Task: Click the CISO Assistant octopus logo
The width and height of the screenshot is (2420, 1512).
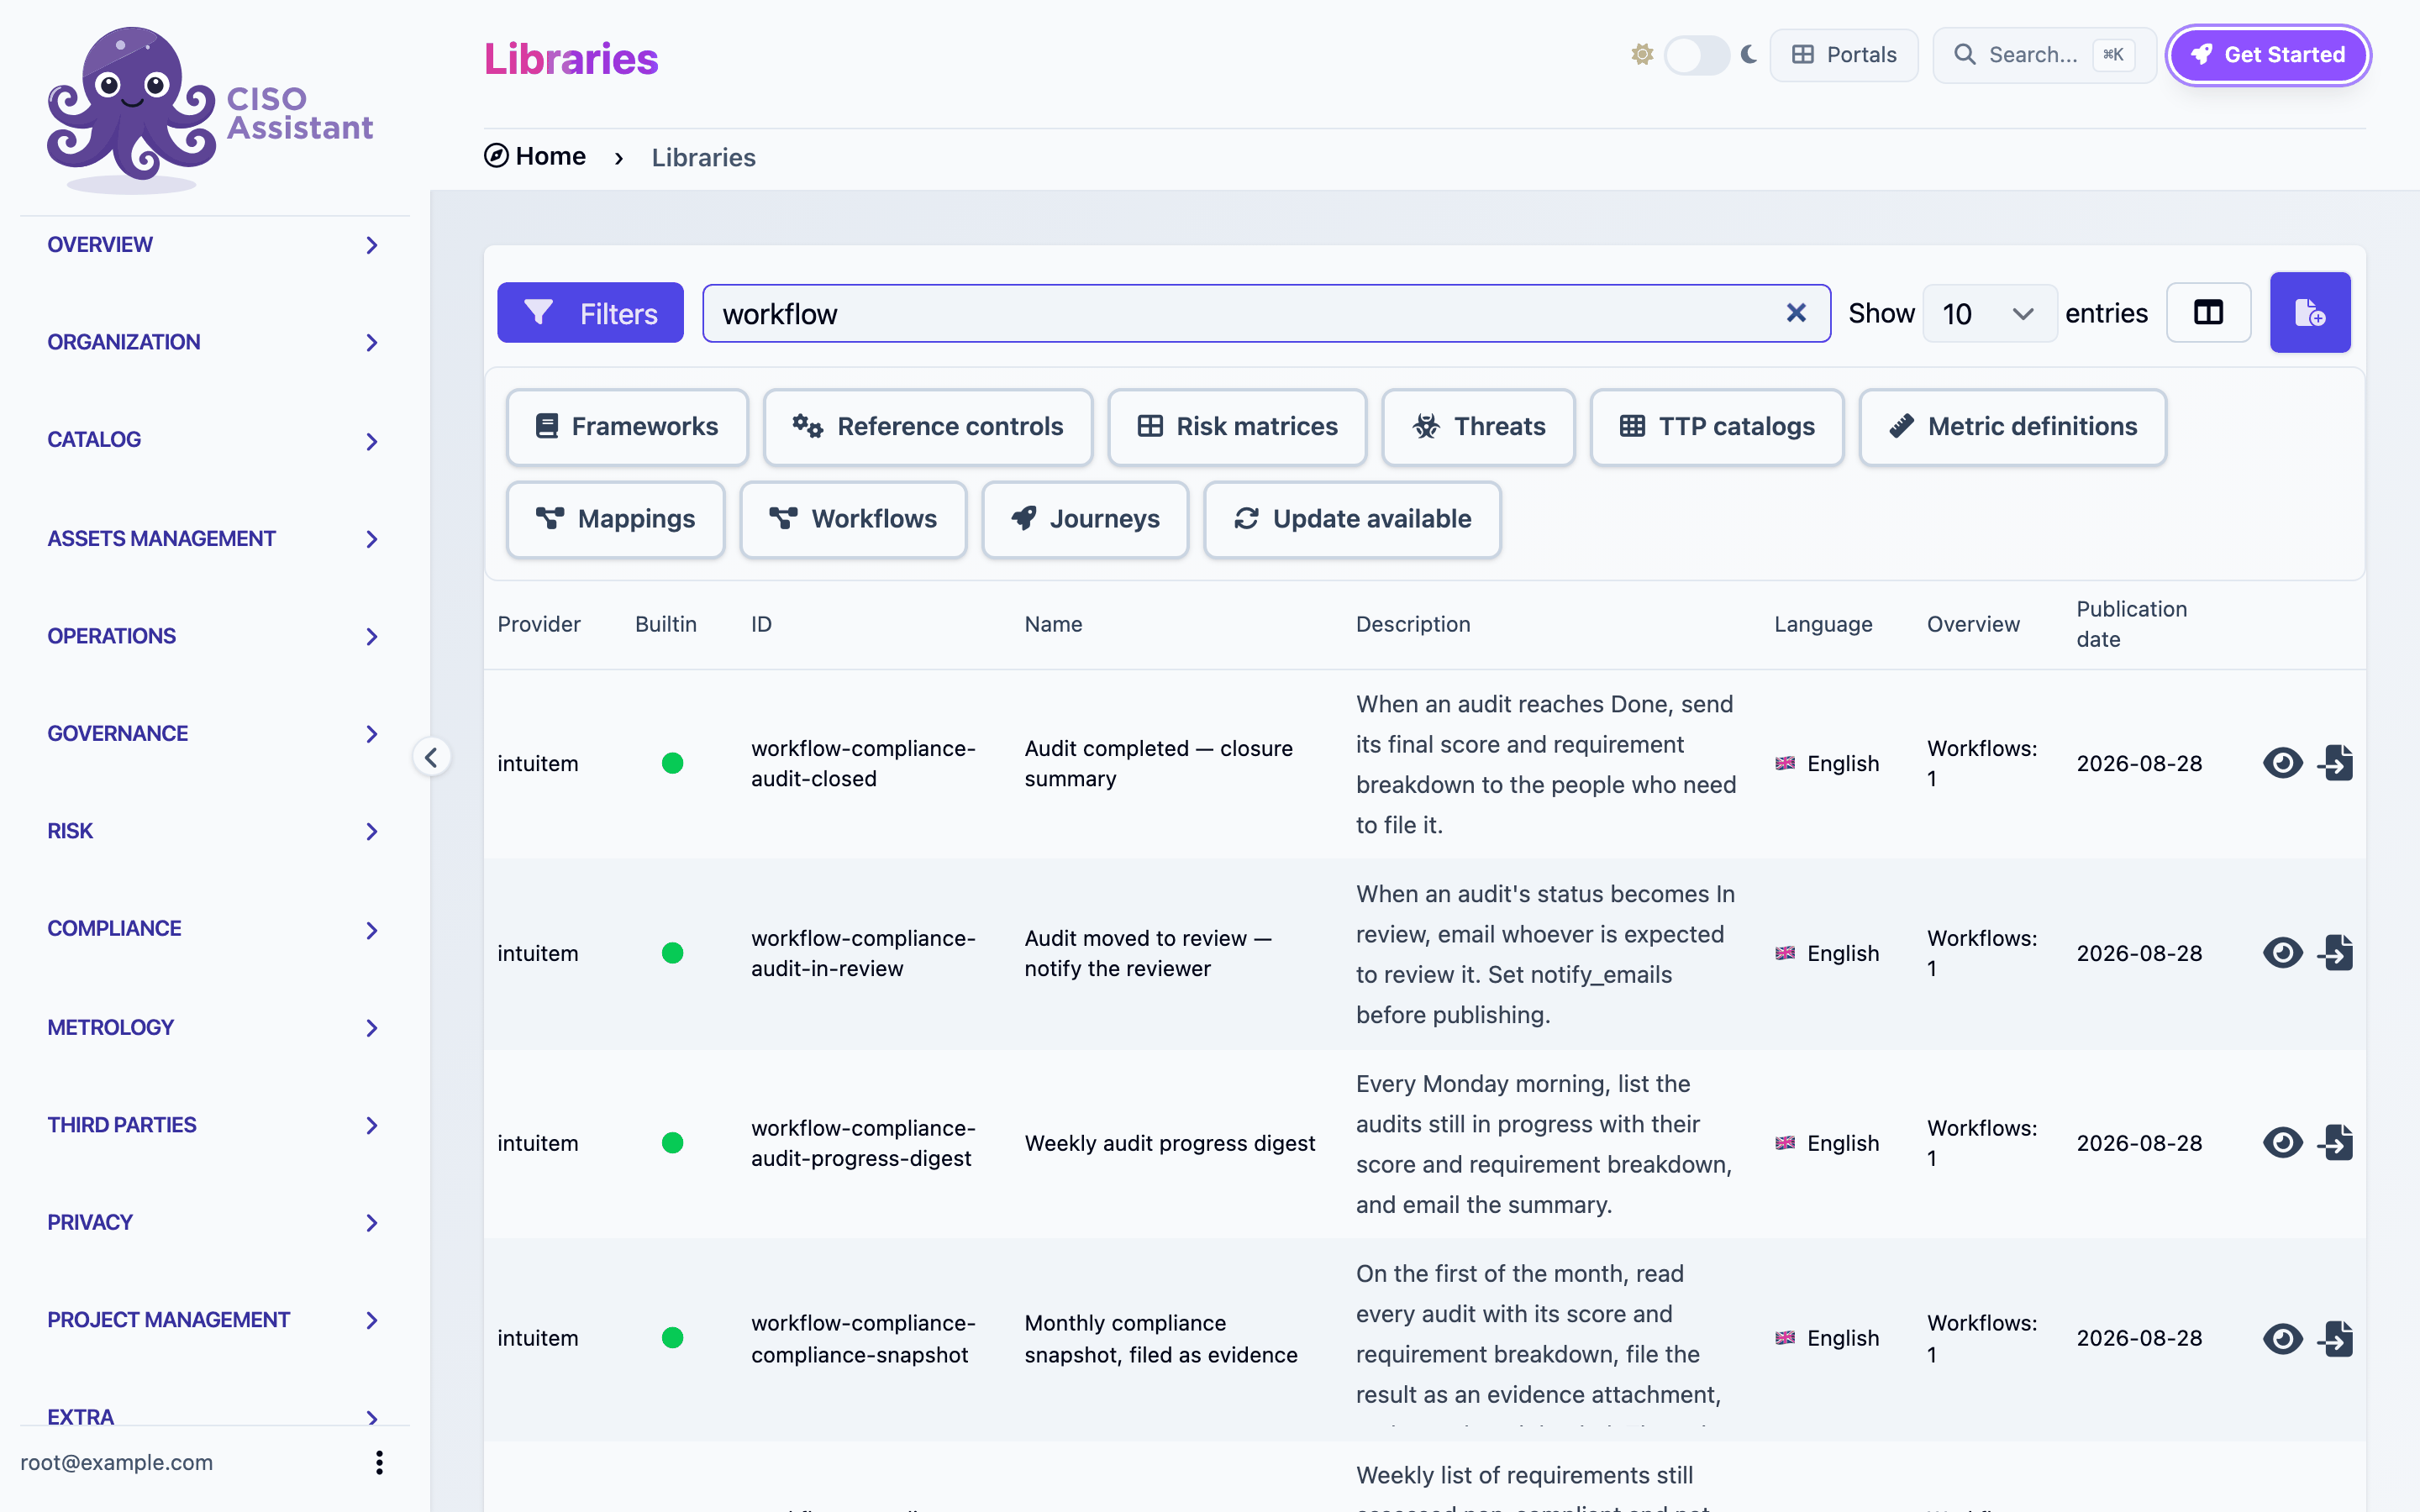Action: (x=210, y=110)
